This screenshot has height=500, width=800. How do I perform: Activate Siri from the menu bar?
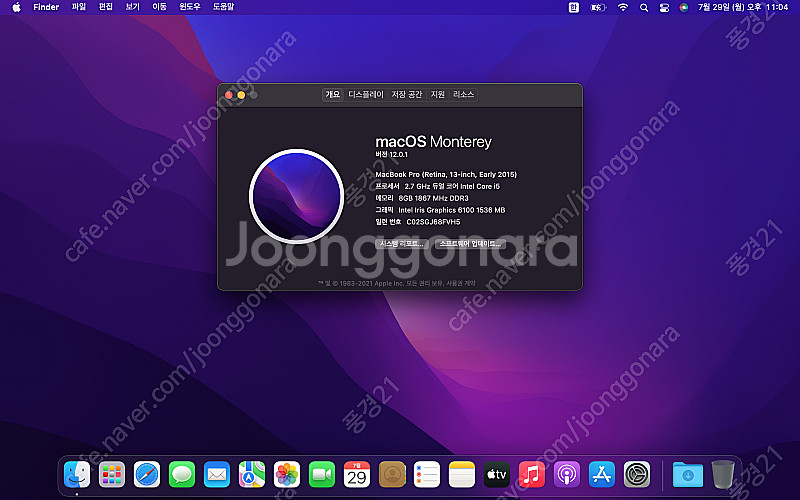pyautogui.click(x=684, y=7)
